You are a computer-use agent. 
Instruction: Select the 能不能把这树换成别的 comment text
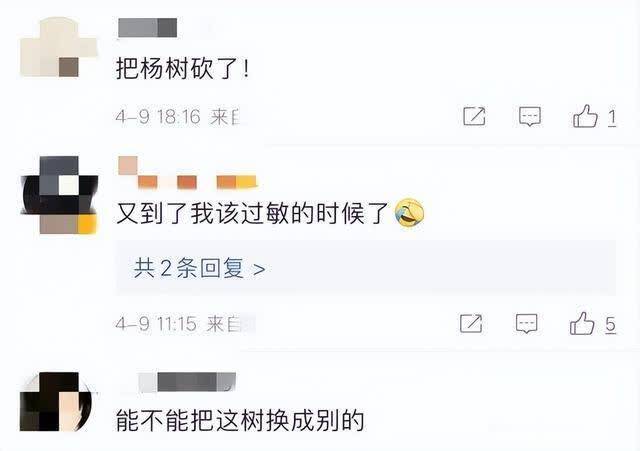pos(240,420)
